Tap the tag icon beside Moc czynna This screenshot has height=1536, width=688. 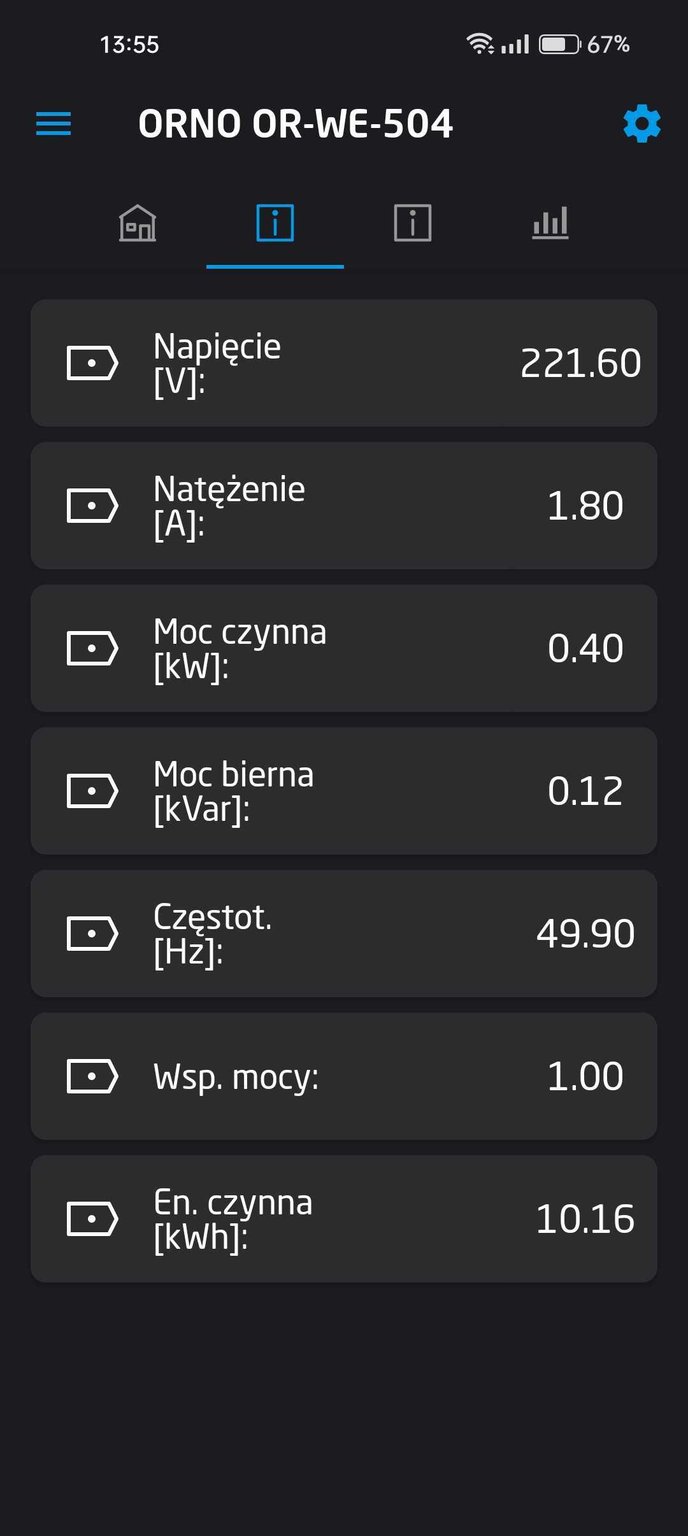[92, 649]
